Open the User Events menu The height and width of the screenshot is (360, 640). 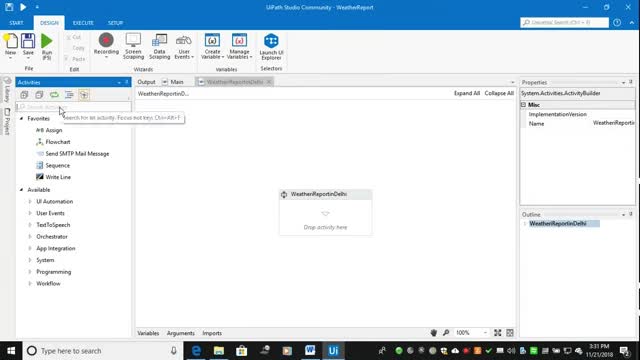click(184, 46)
